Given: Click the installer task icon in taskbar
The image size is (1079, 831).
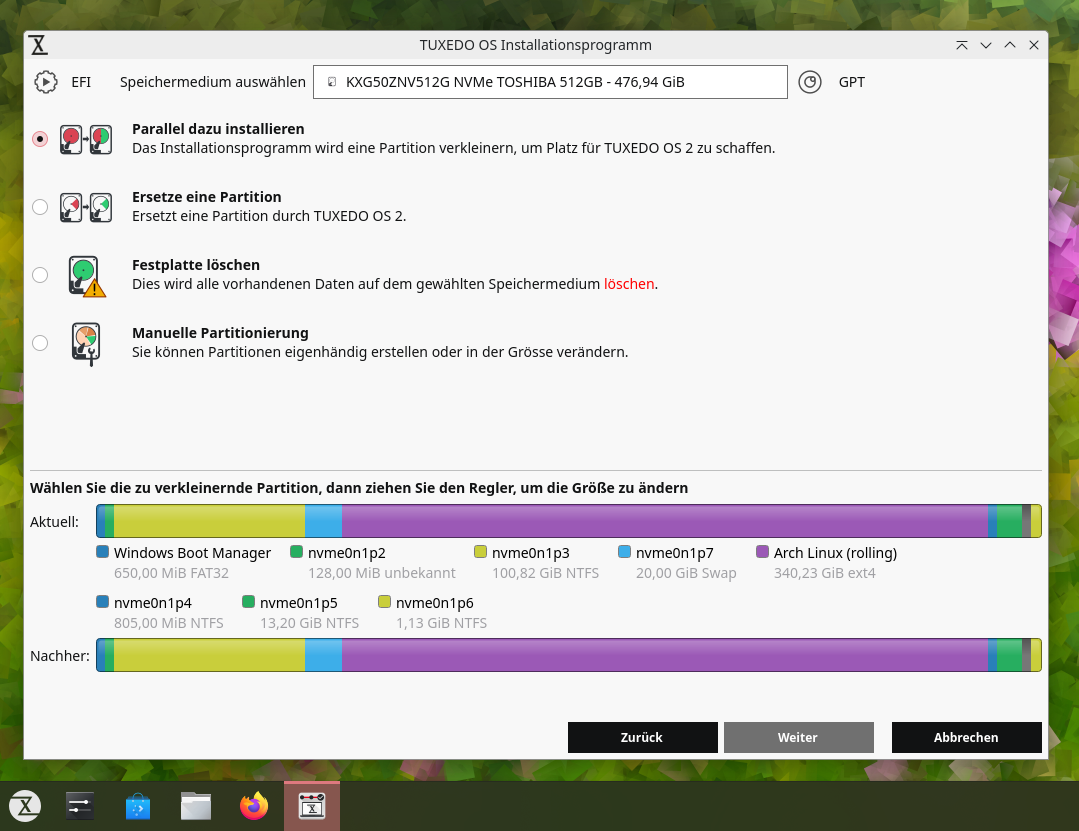Looking at the screenshot, I should [312, 806].
